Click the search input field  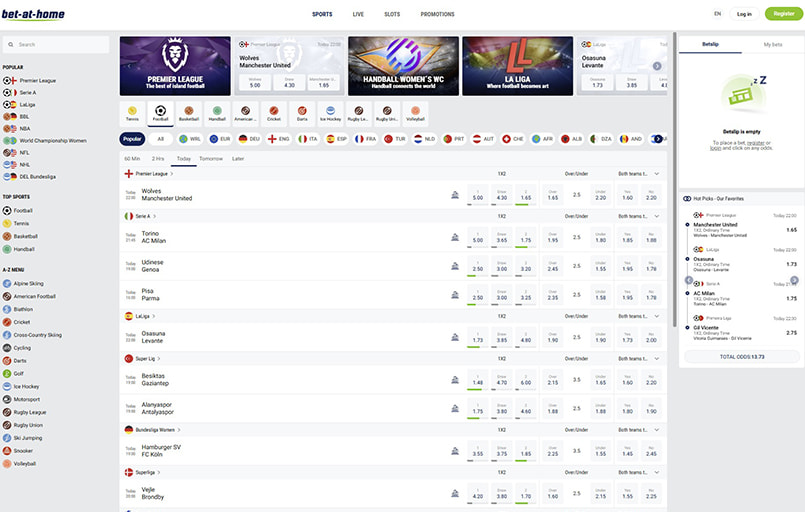coord(56,45)
